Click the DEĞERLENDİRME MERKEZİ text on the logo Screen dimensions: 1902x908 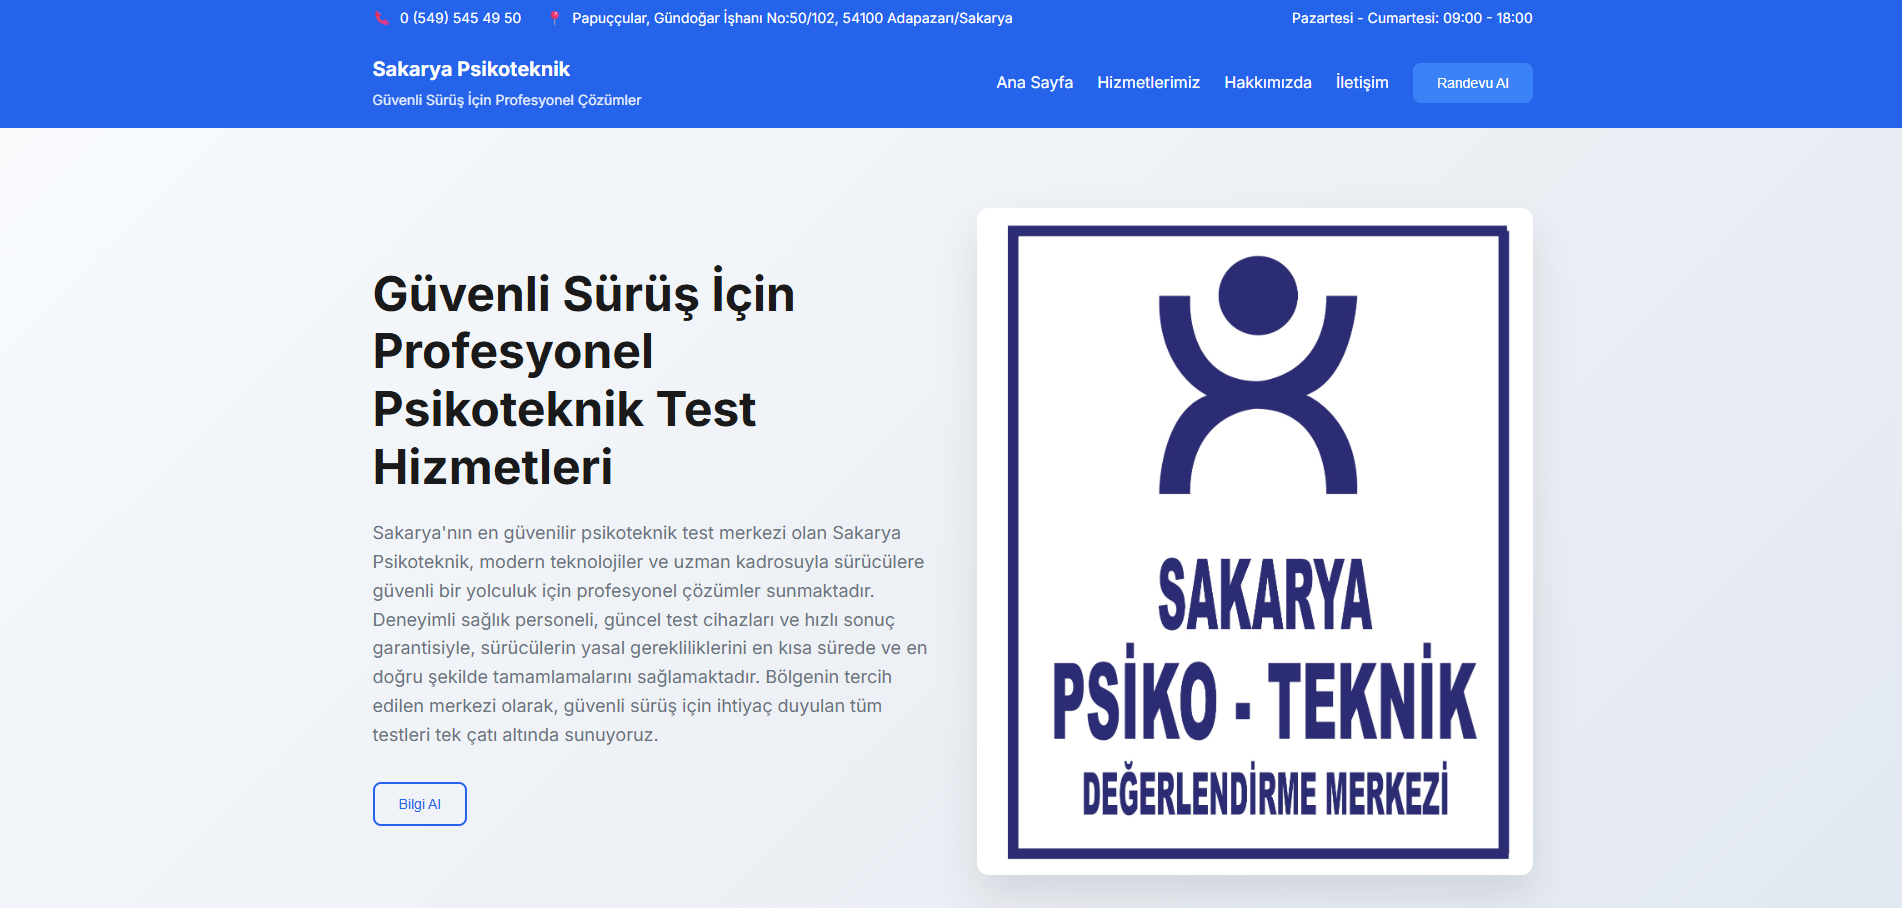click(1269, 790)
